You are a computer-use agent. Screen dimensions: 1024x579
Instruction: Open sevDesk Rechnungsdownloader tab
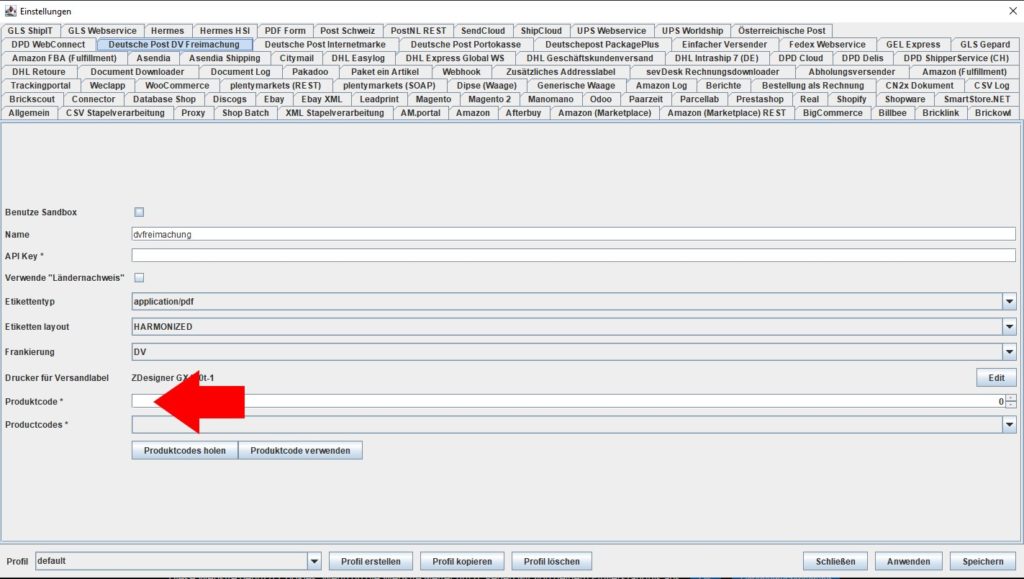point(712,72)
